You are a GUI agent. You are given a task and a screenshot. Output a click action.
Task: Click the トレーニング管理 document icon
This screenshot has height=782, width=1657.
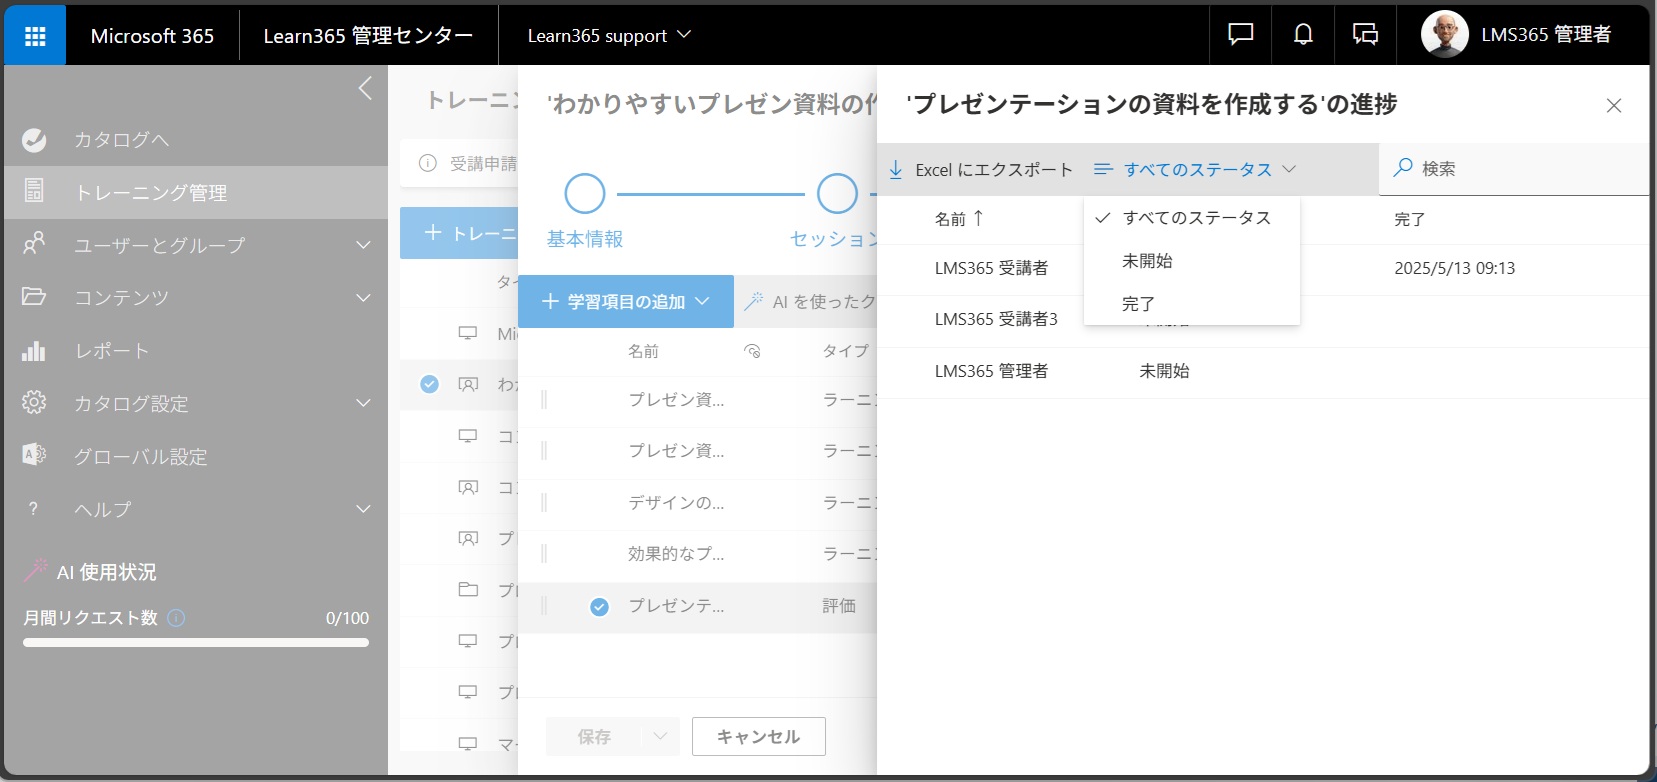pos(34,190)
